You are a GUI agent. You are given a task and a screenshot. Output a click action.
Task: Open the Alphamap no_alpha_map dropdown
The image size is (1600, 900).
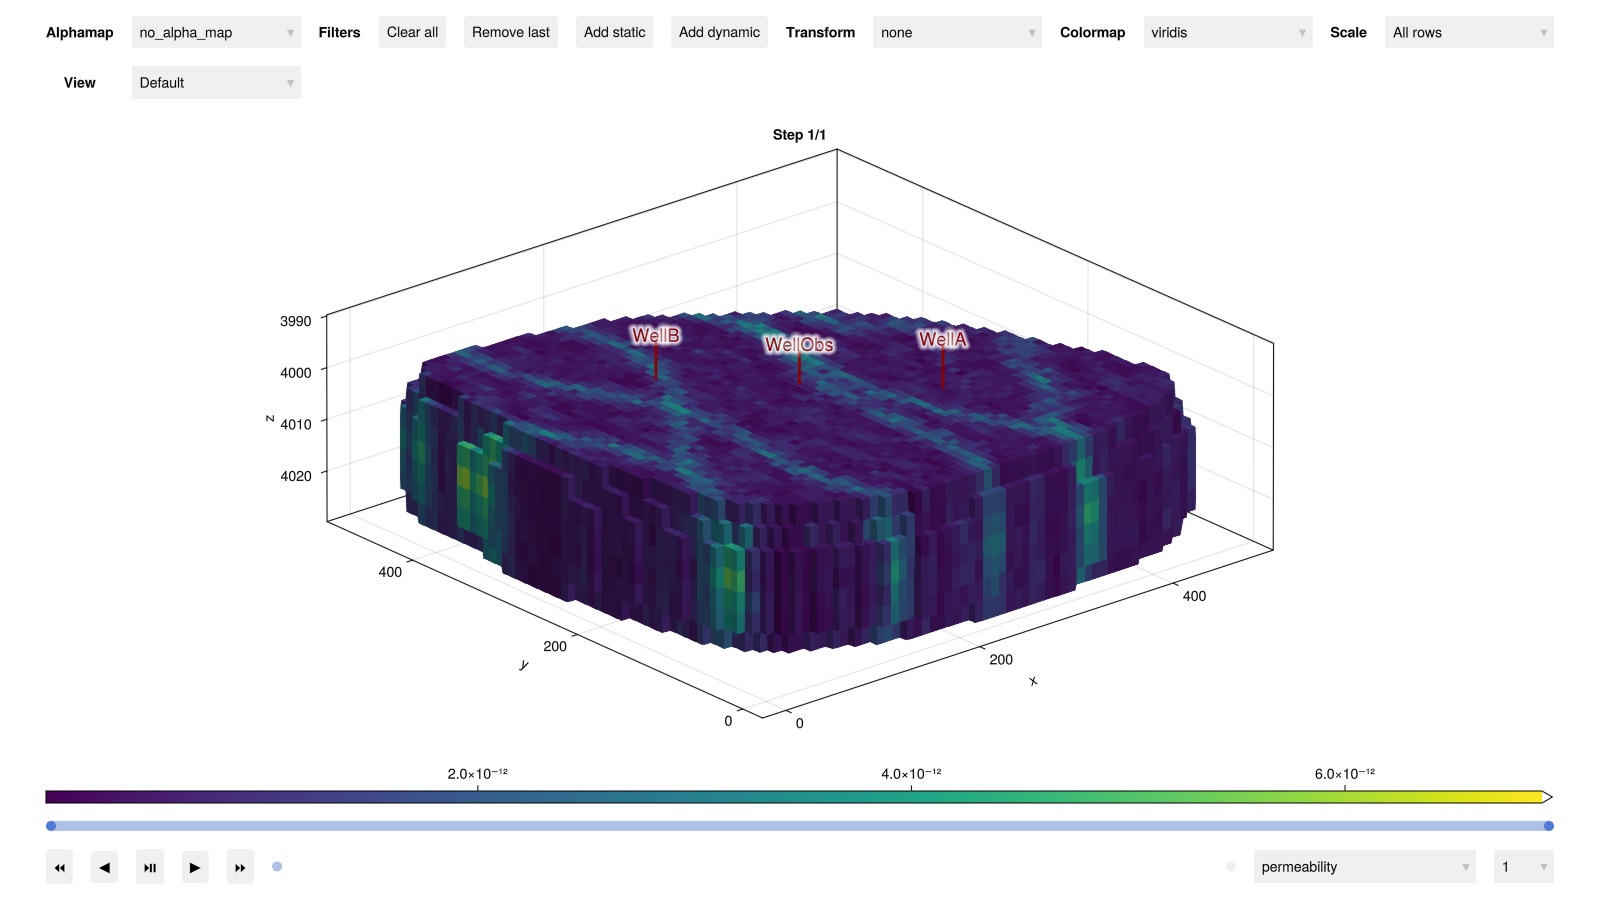point(216,32)
